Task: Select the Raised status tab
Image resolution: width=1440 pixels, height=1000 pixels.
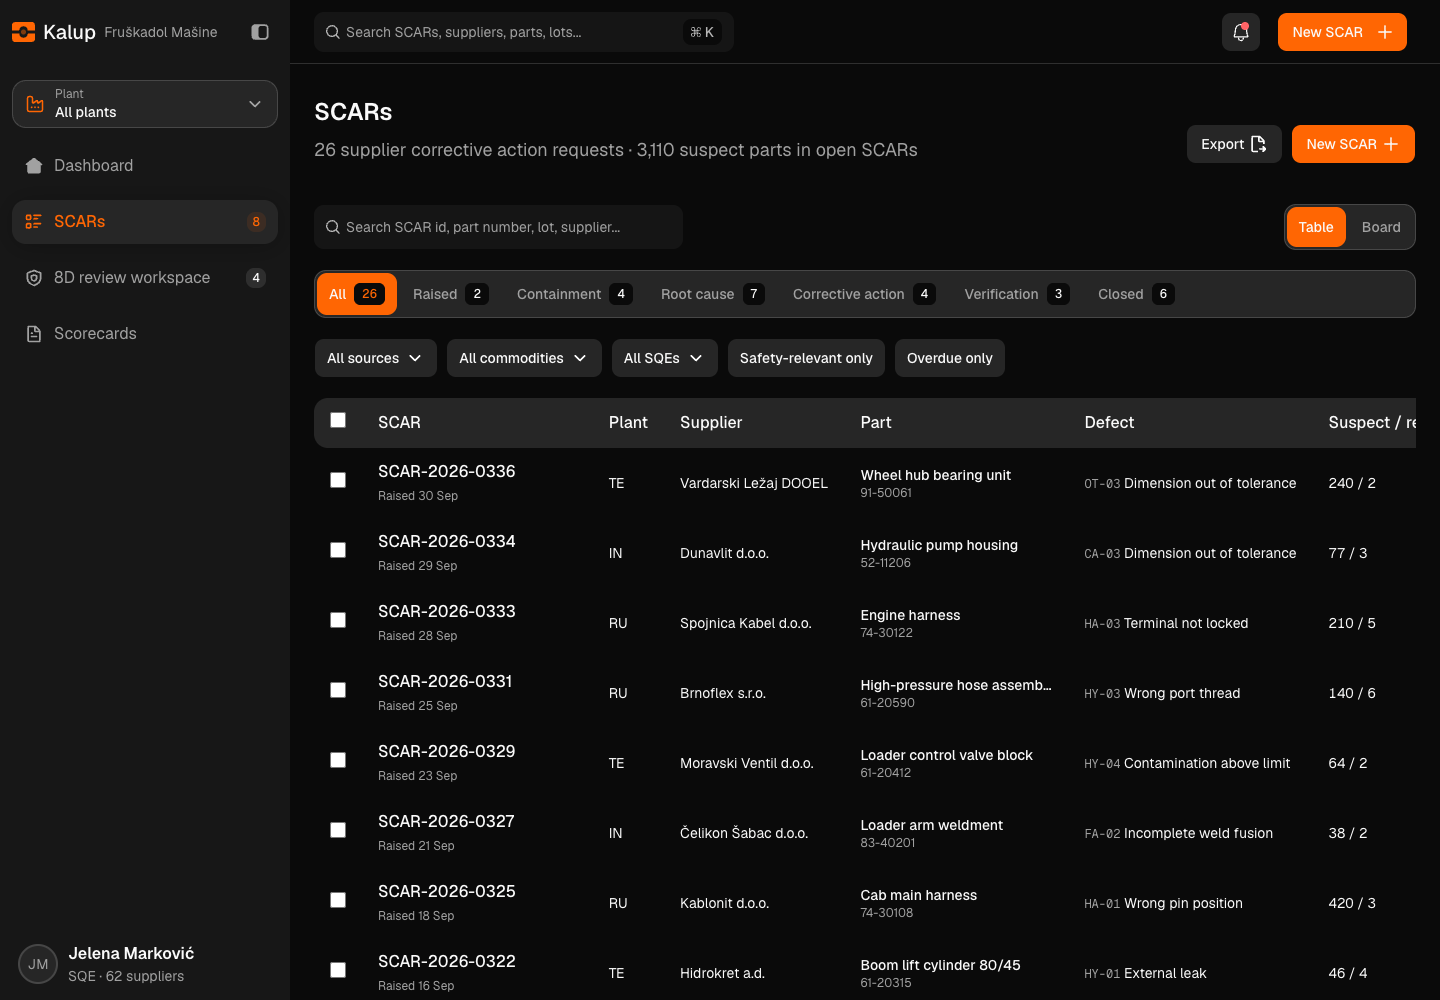Action: [x=450, y=294]
